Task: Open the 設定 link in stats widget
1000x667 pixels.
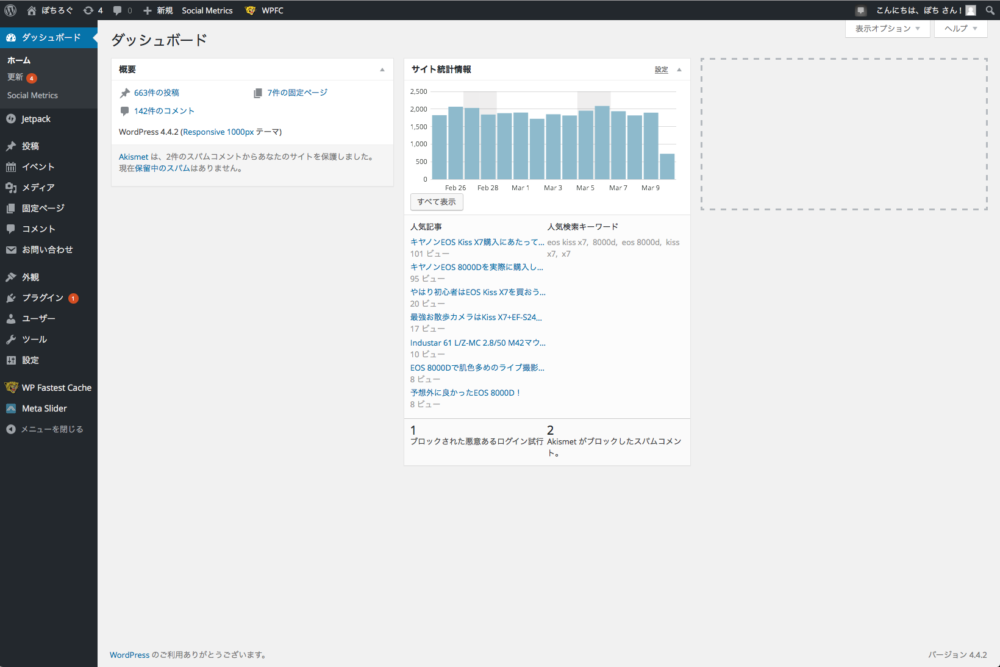Action: [661, 70]
